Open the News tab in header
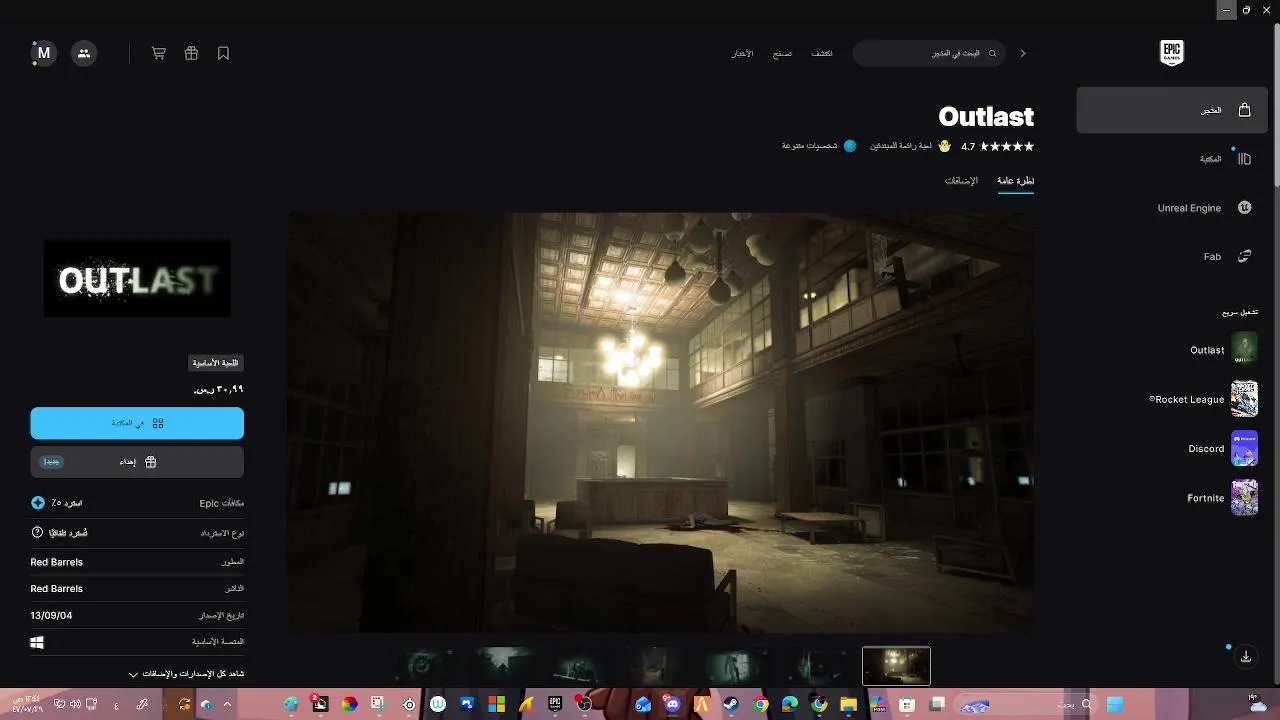 click(x=742, y=53)
